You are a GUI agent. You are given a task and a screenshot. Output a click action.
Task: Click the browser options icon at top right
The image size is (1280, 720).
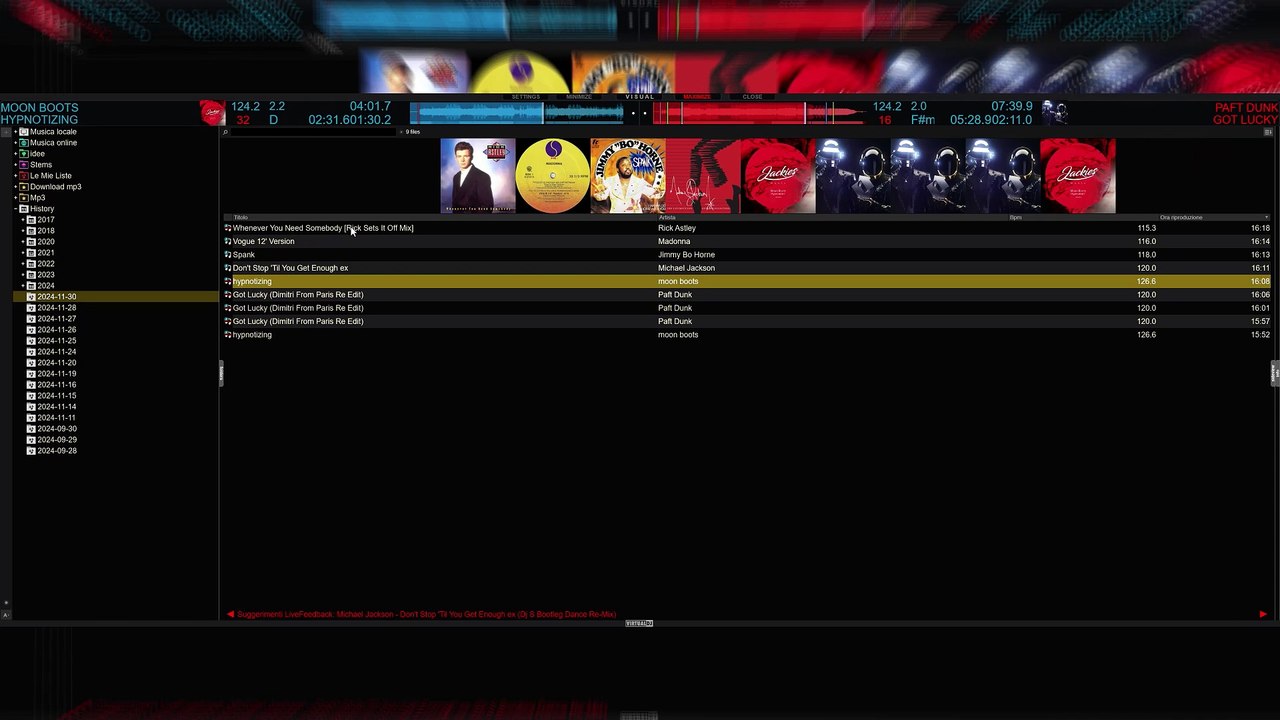(1268, 132)
